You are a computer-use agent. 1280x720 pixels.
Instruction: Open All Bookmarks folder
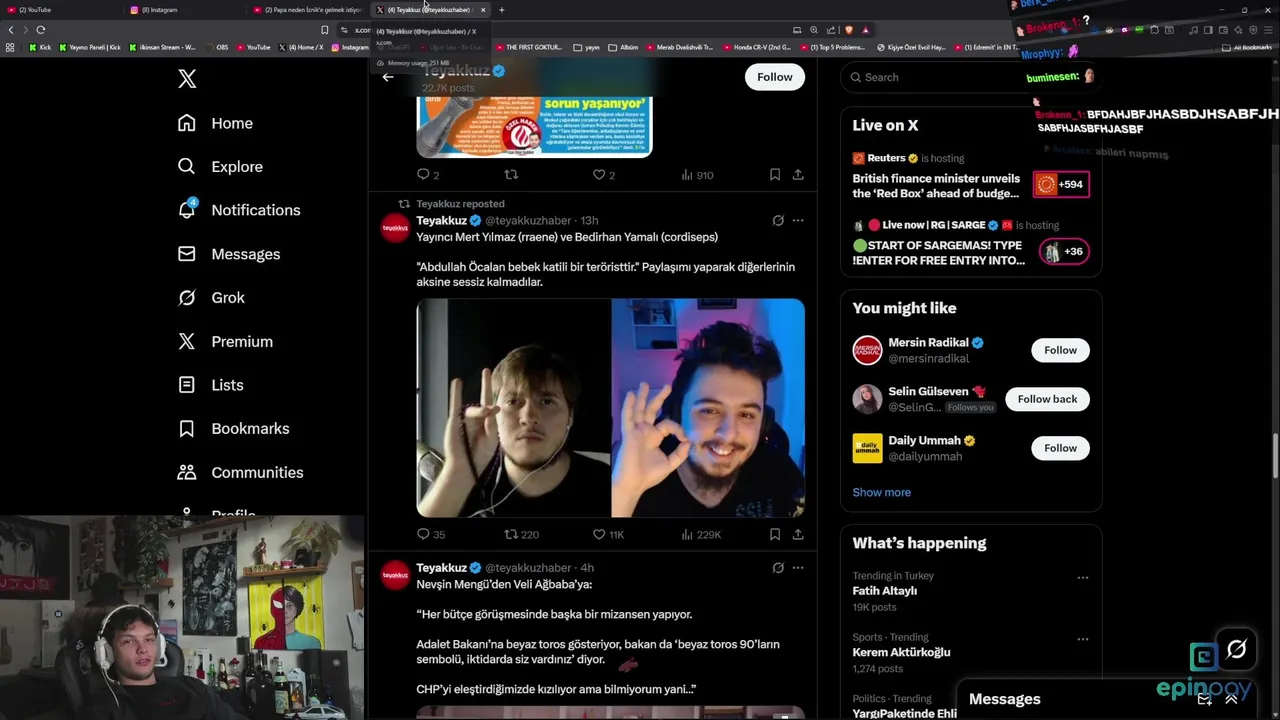pos(1248,47)
